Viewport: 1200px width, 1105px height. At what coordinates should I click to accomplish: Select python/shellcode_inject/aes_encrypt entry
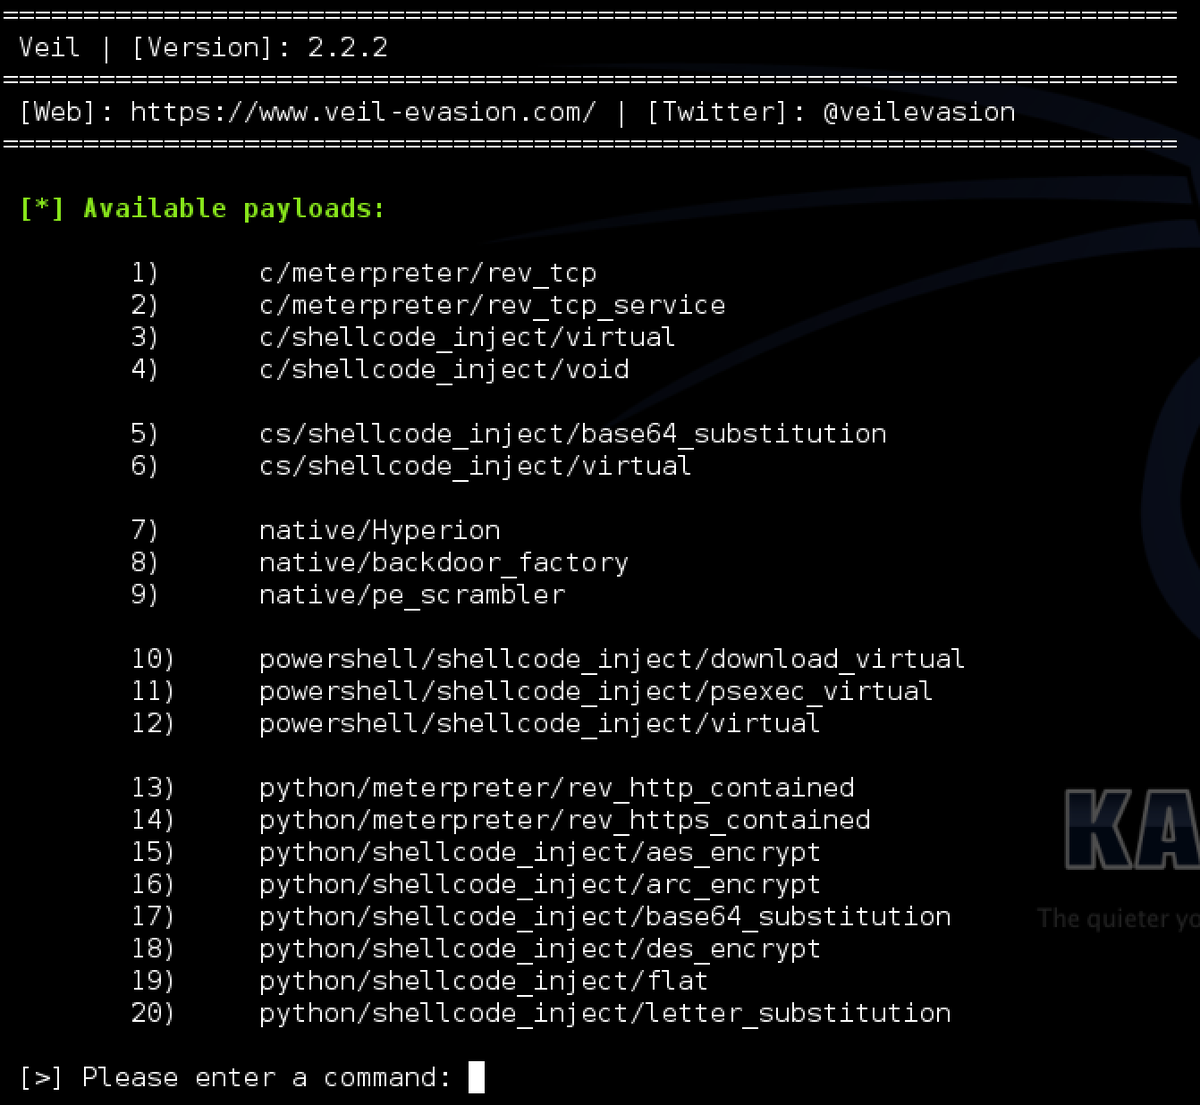click(x=540, y=852)
